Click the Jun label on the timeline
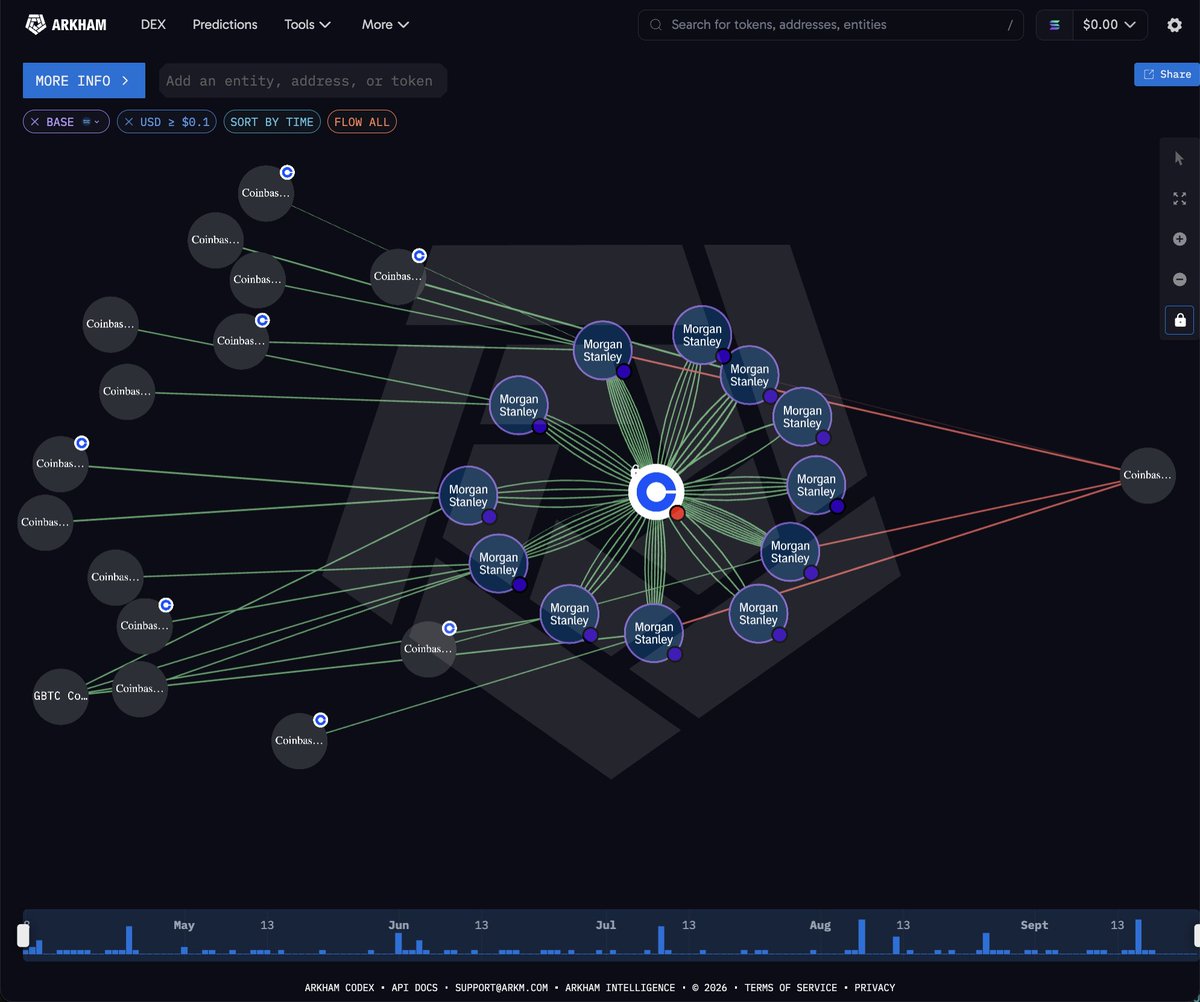The width and height of the screenshot is (1200, 1002). coord(398,925)
